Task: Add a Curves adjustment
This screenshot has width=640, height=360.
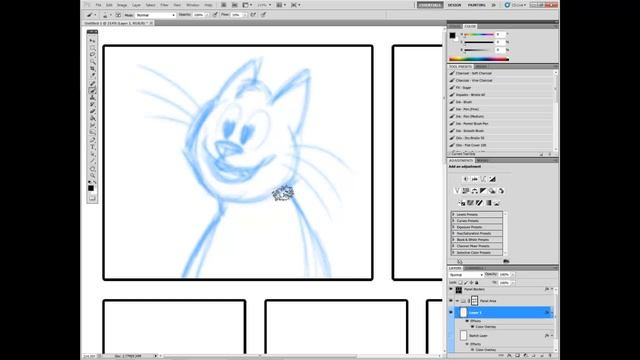Action: pyautogui.click(x=484, y=179)
